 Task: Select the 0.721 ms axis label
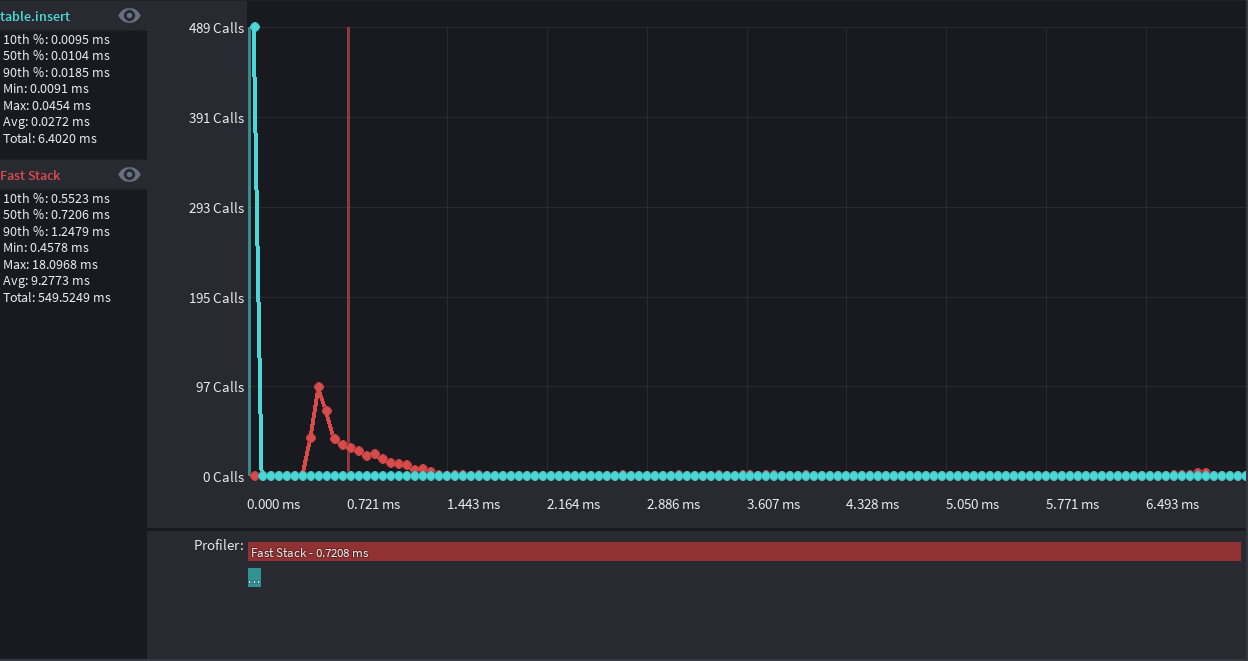[373, 504]
